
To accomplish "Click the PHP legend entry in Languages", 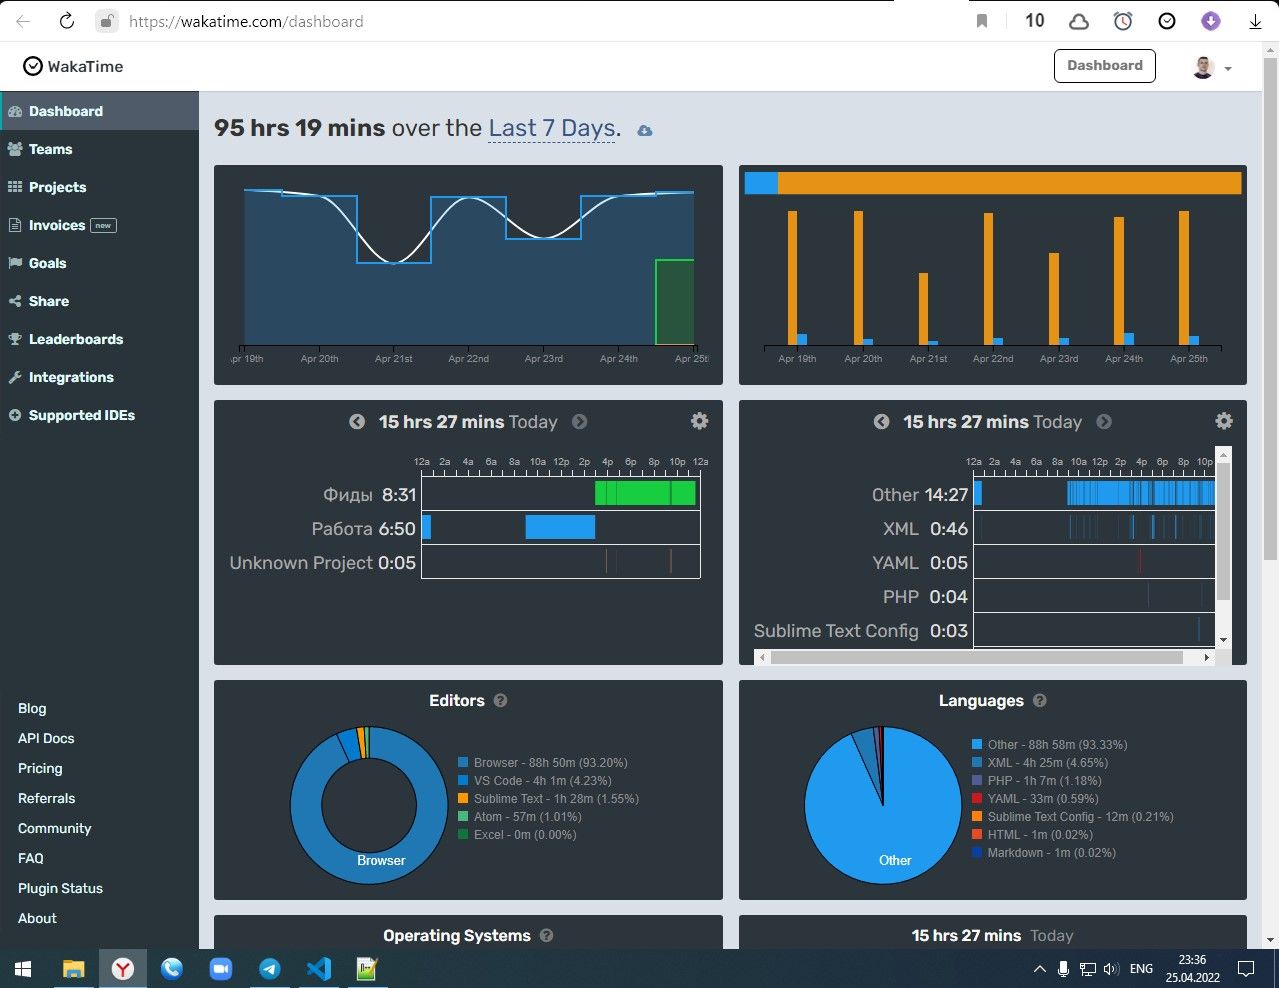I will click(x=1037, y=781).
